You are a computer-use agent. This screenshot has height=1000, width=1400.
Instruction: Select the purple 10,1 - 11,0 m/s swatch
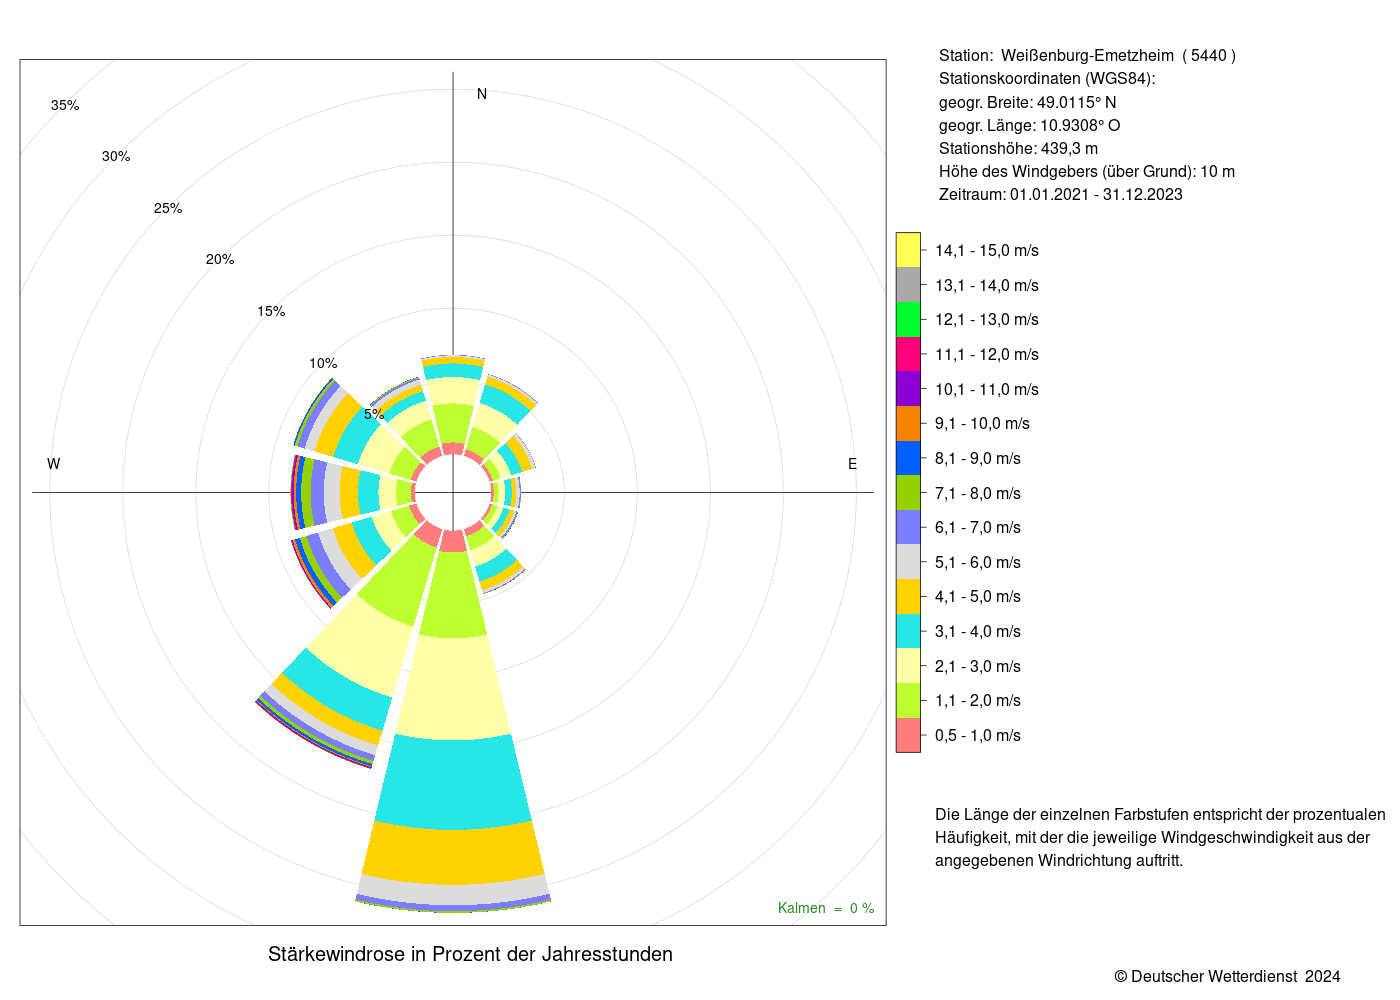(908, 389)
